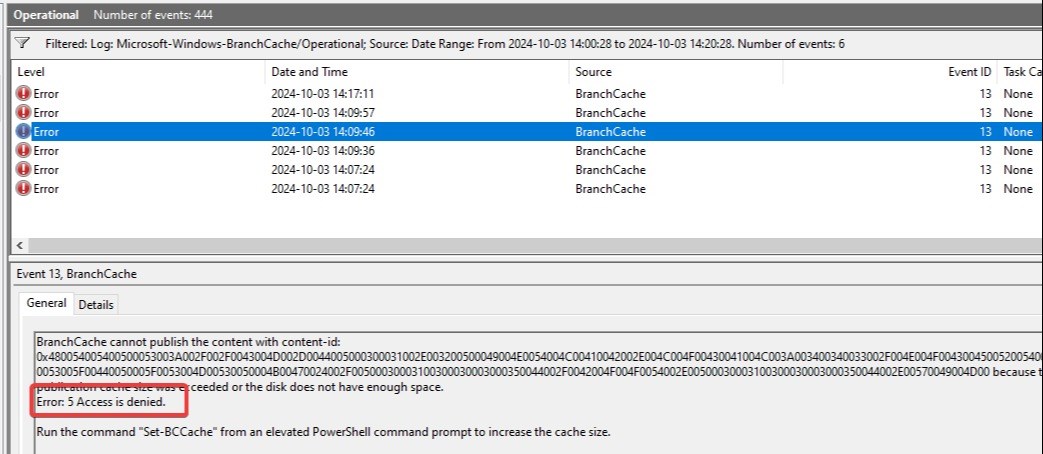Click Event ID 13 in the 14:09:46 row
Image resolution: width=1043 pixels, height=454 pixels.
(x=984, y=132)
